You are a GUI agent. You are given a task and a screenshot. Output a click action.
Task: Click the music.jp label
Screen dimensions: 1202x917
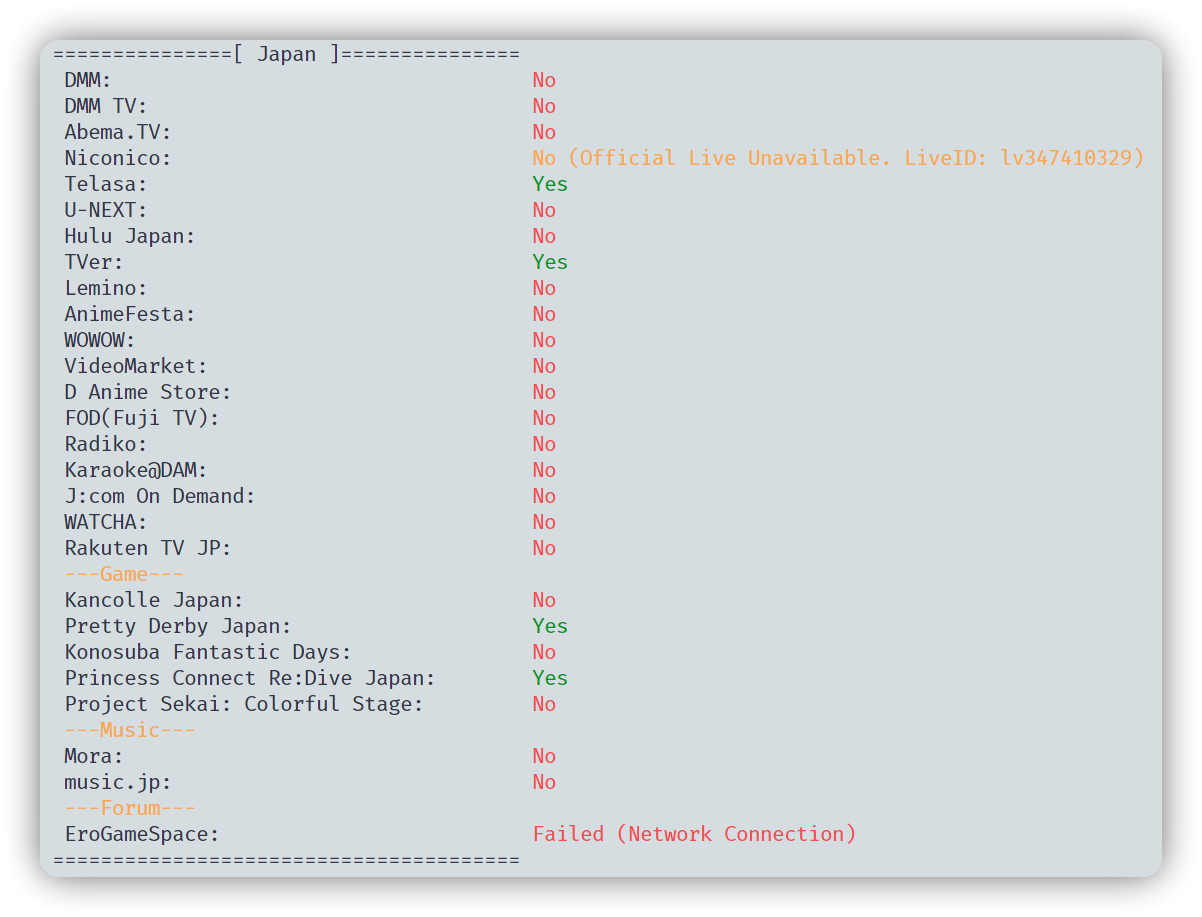coord(118,782)
